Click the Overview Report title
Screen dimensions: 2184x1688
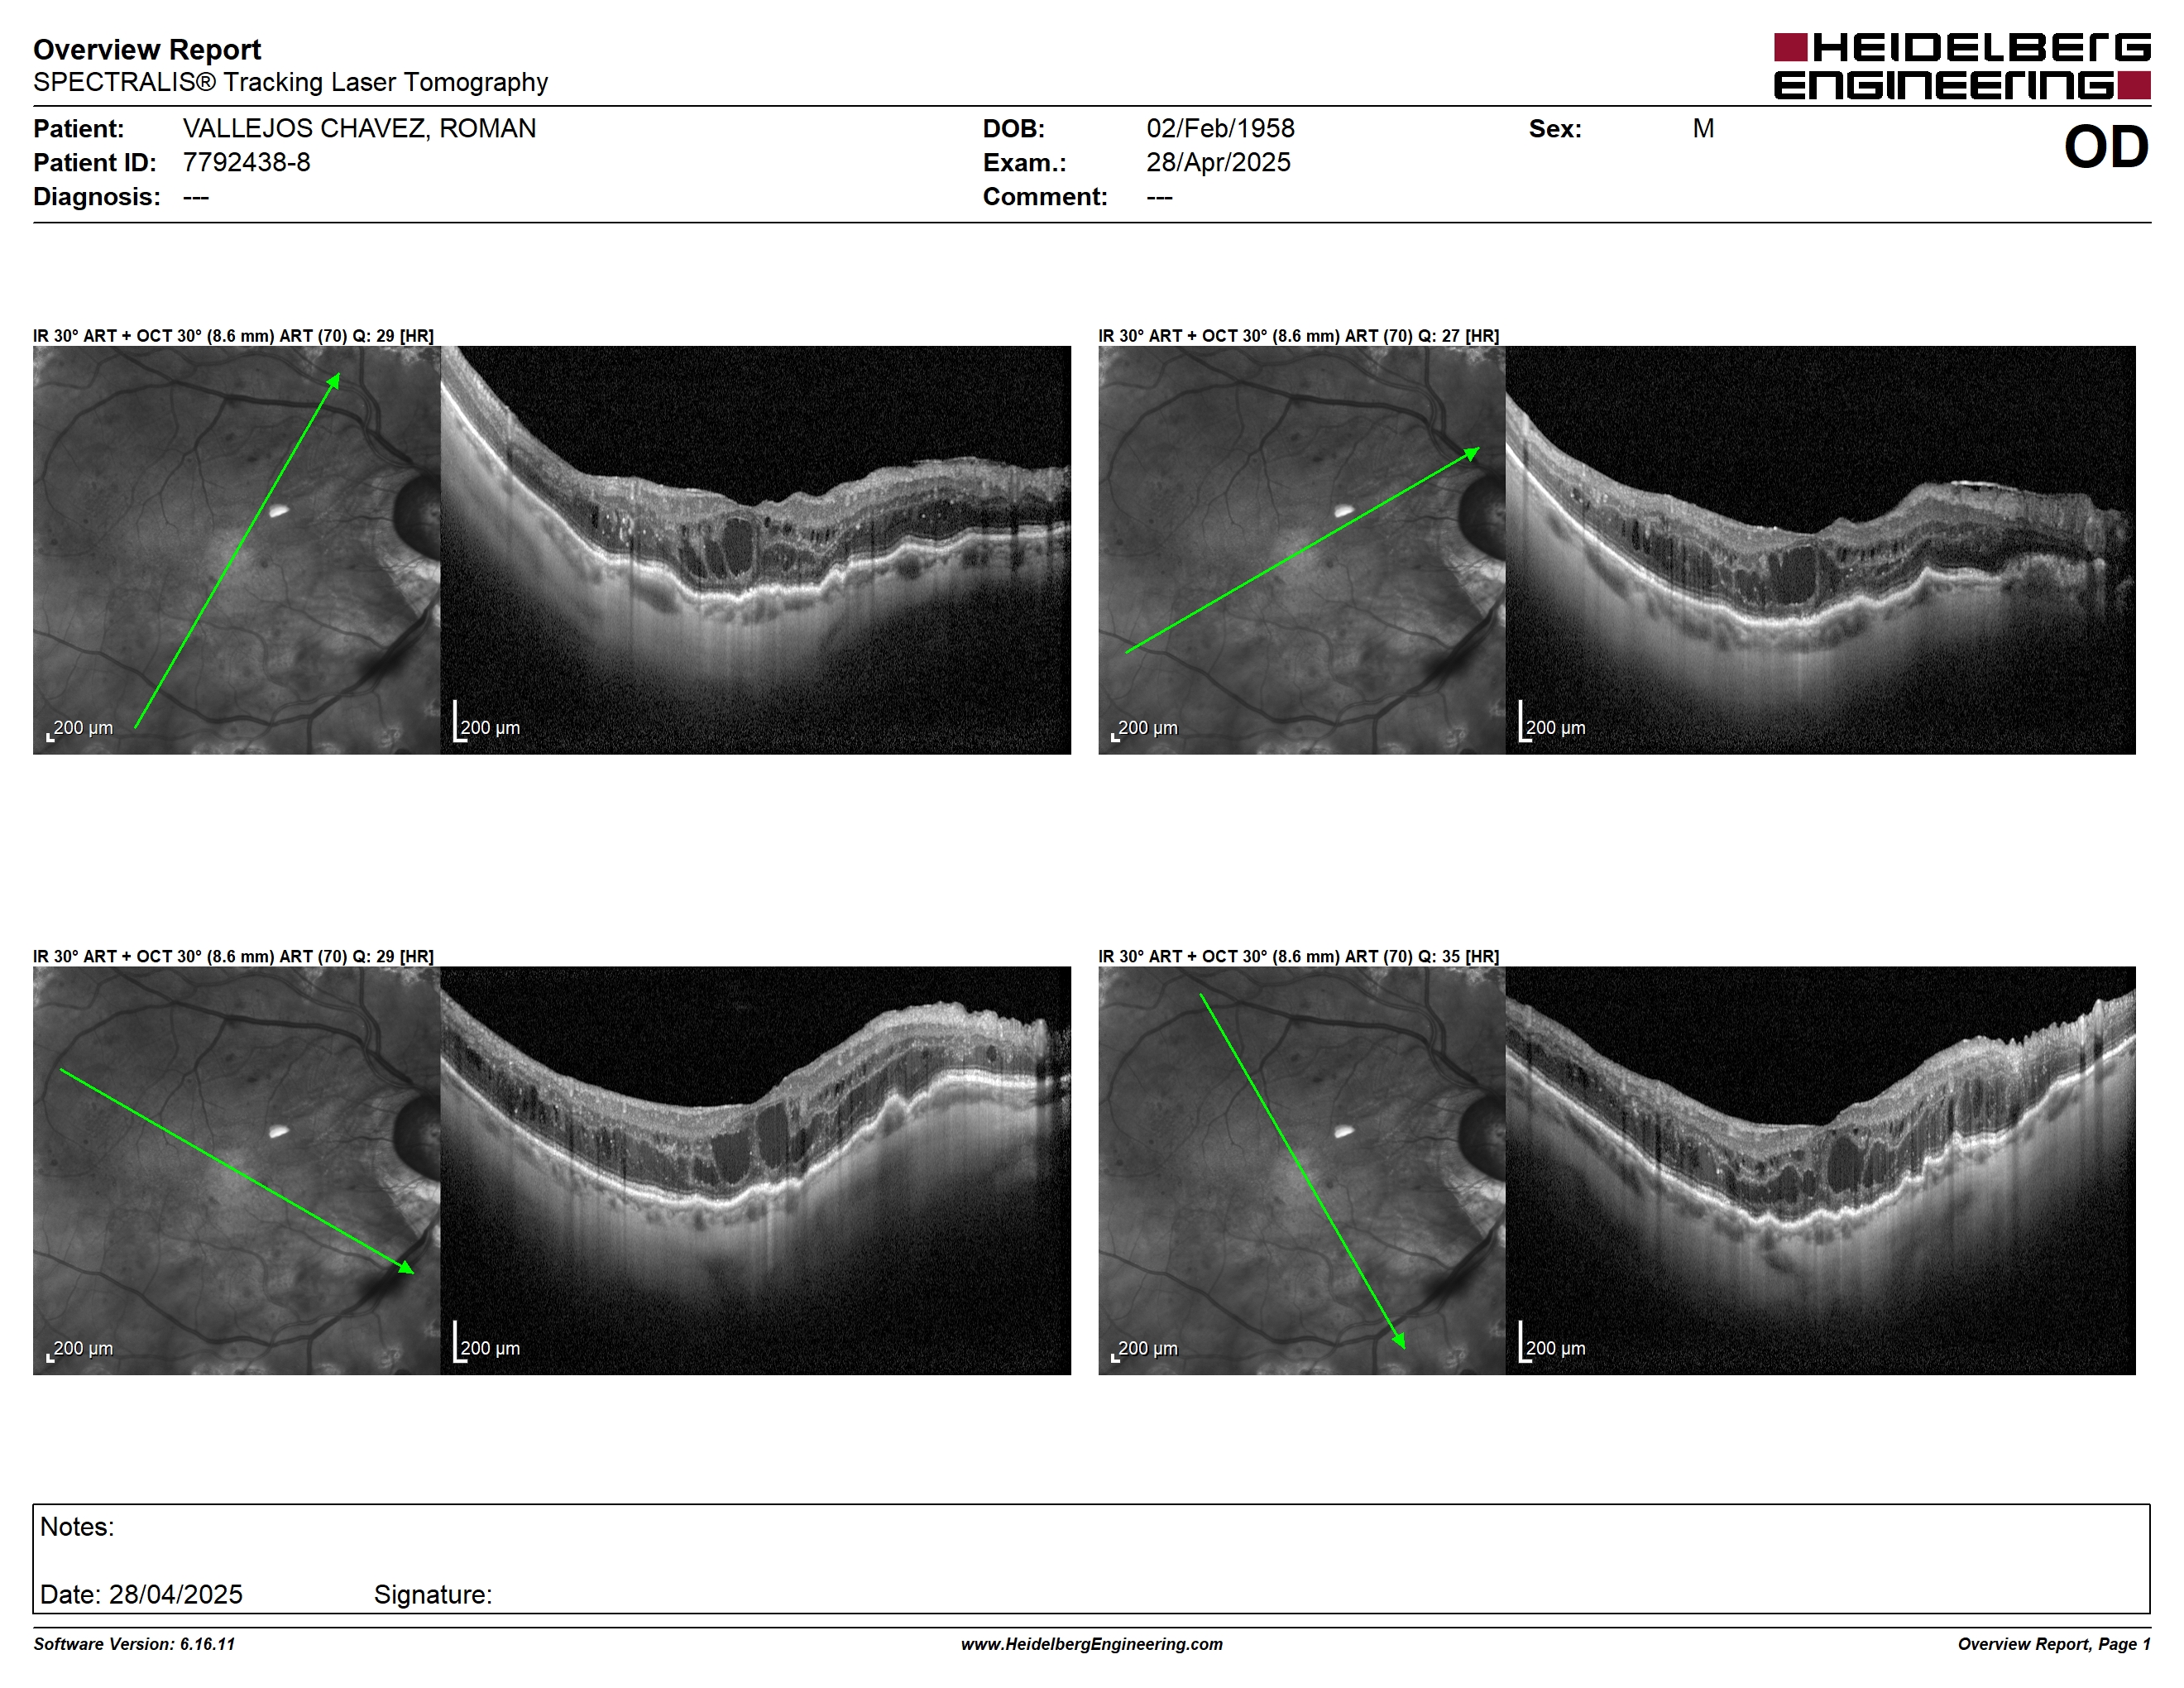pyautogui.click(x=147, y=49)
